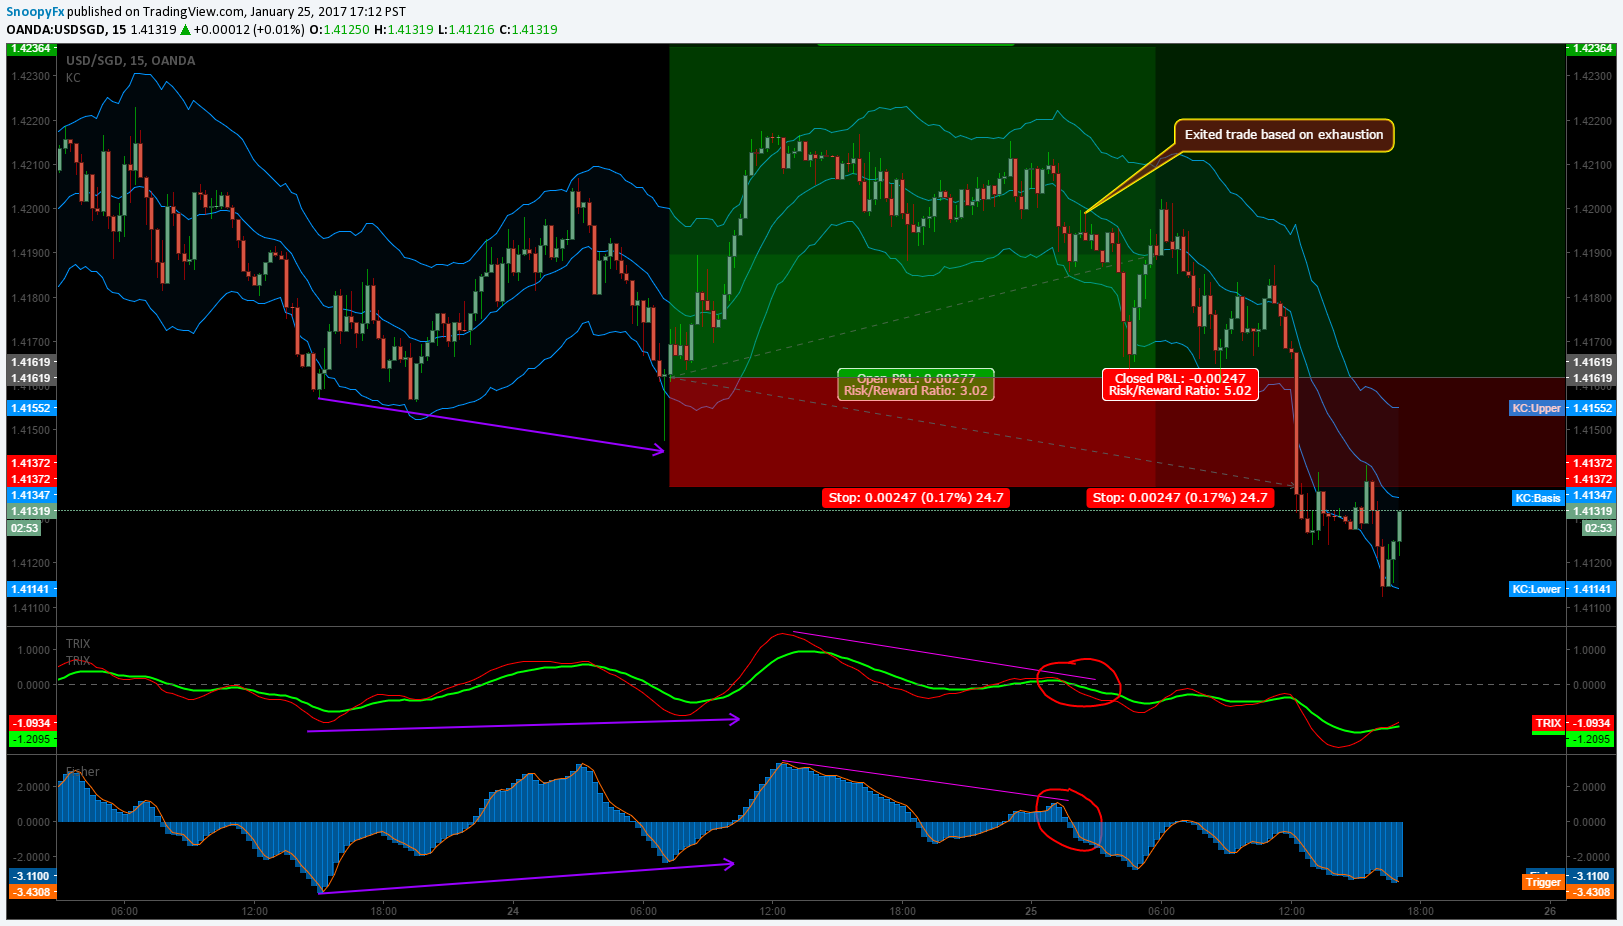
Task: Click the green 1.42364 price tag on the left axis
Action: [31, 48]
